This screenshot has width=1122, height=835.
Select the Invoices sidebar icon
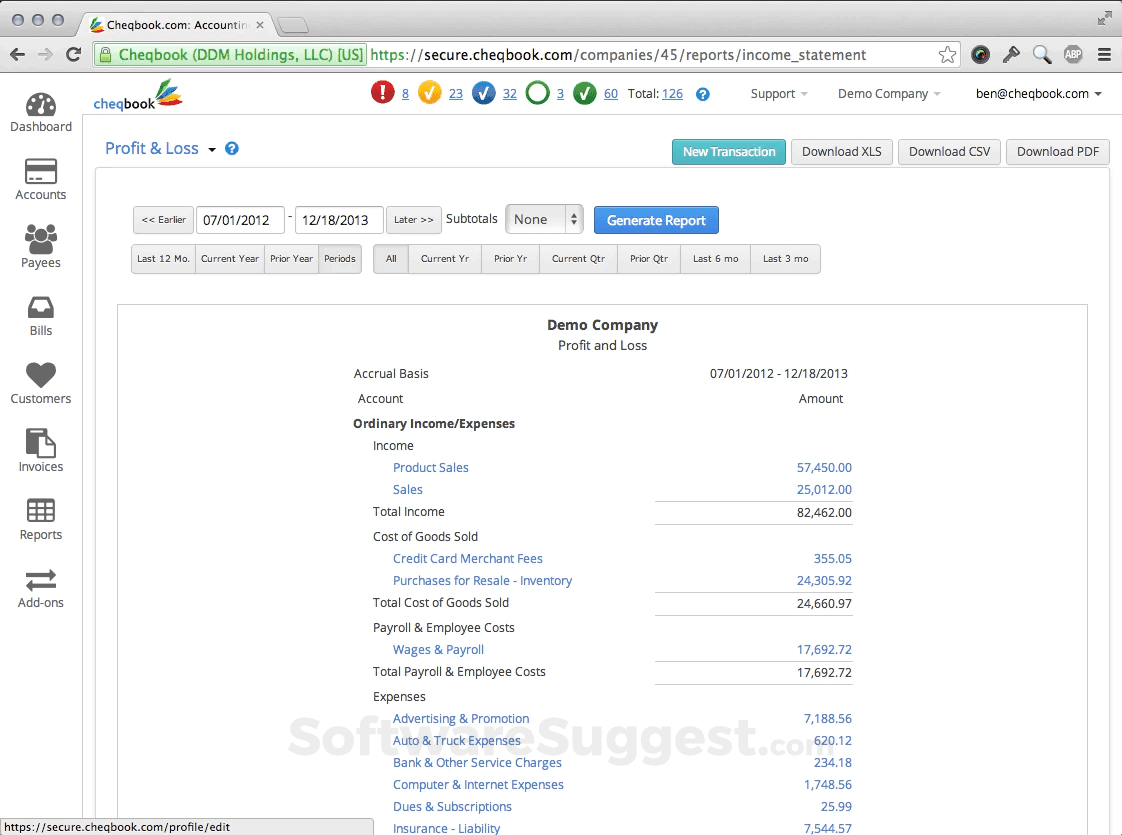click(40, 450)
